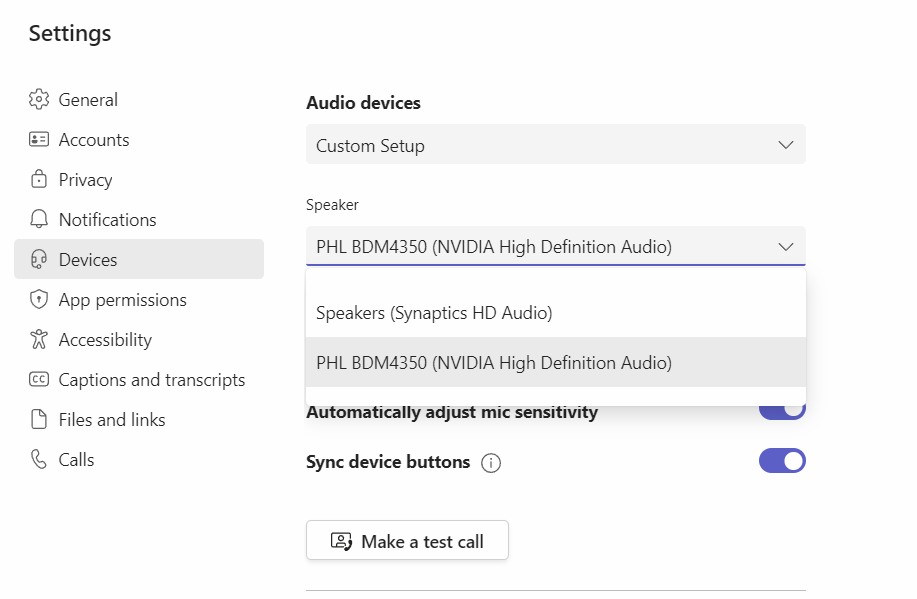Click the Notifications bell icon
Screen dimensions: 917x599
(39, 220)
